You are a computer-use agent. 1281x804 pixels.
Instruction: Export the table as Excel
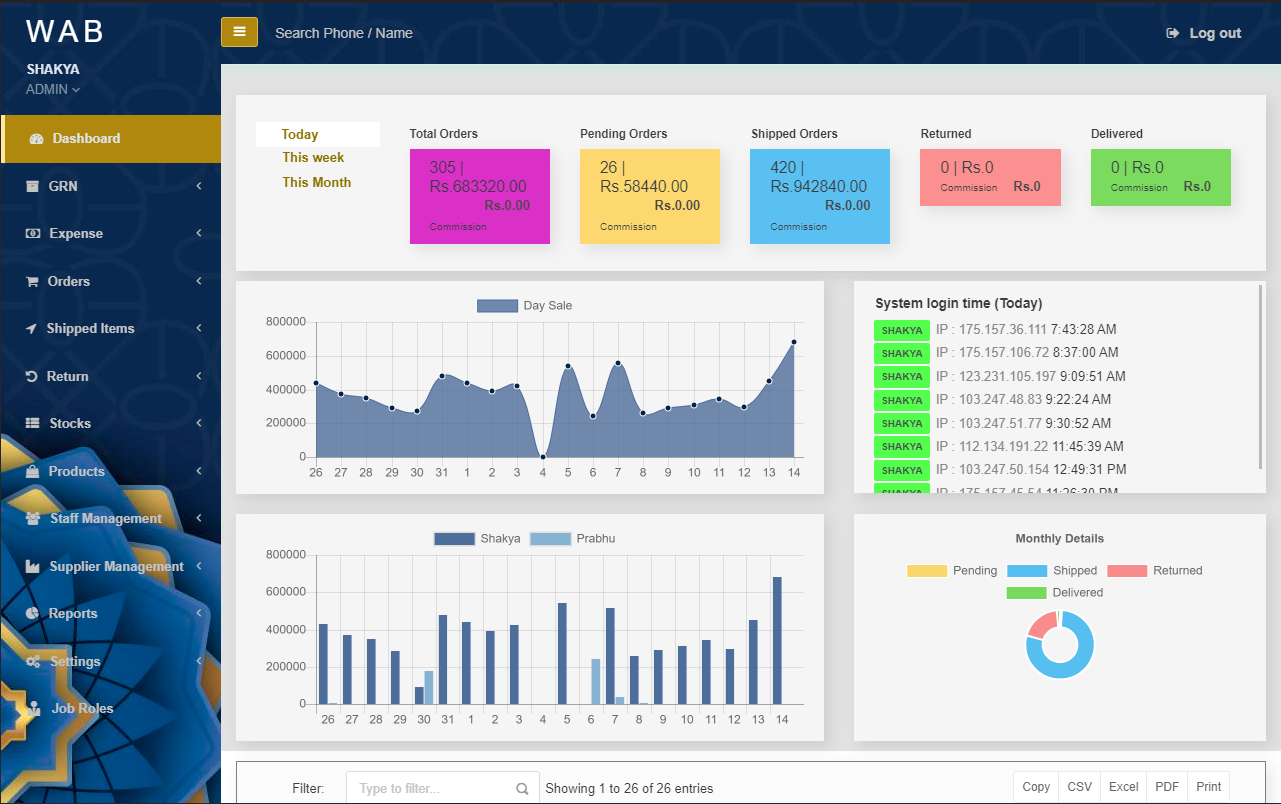[x=1123, y=787]
